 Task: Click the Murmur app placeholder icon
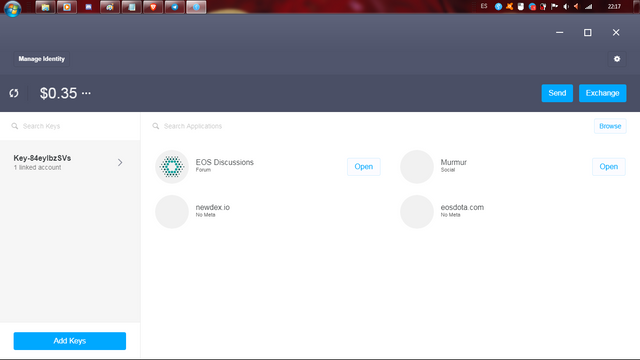[x=417, y=167]
